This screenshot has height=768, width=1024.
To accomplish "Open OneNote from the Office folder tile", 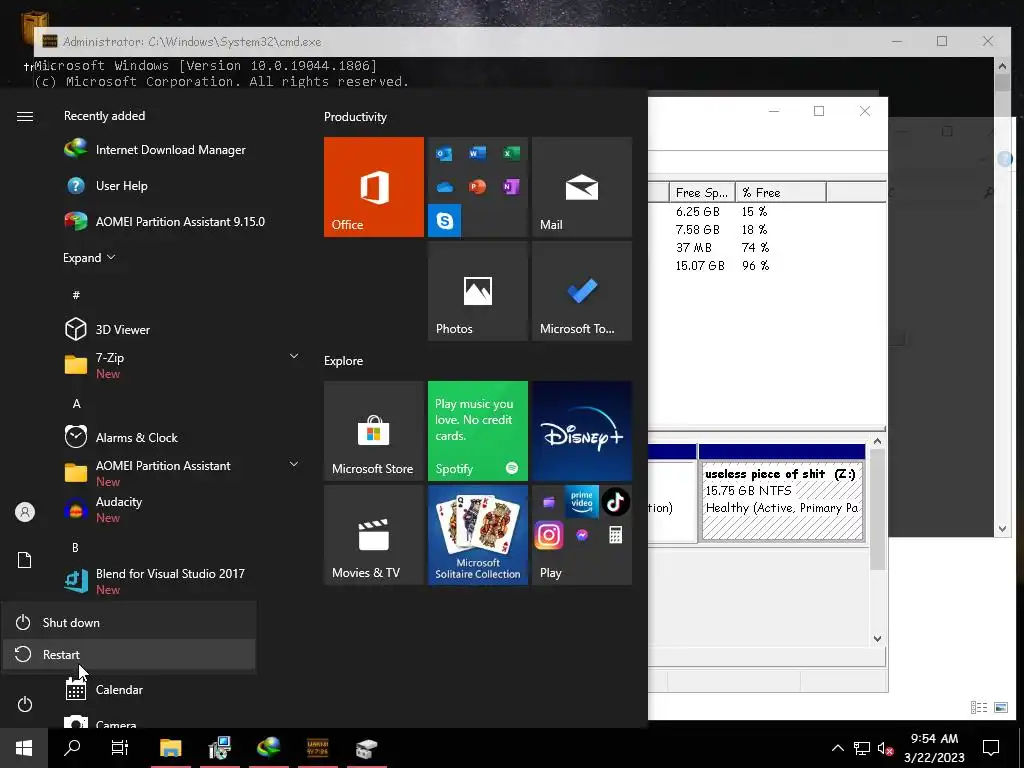I will point(511,187).
